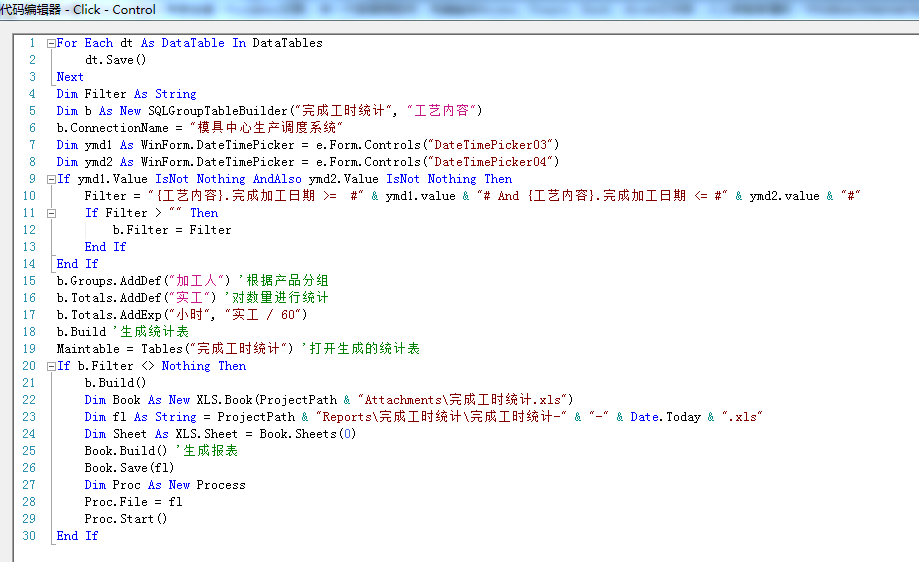Screen dimensions: 919x562
Task: Click the string "模具中心生产调度系统" on line 6
Action: 266,128
